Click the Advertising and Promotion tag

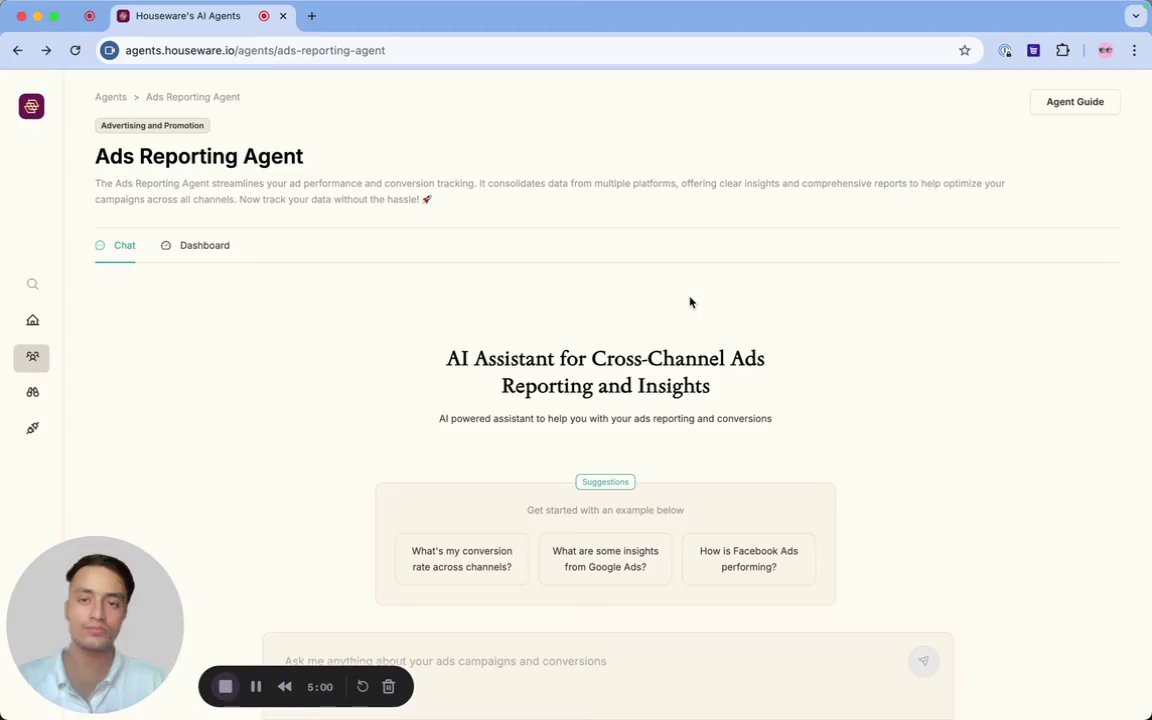click(x=152, y=126)
